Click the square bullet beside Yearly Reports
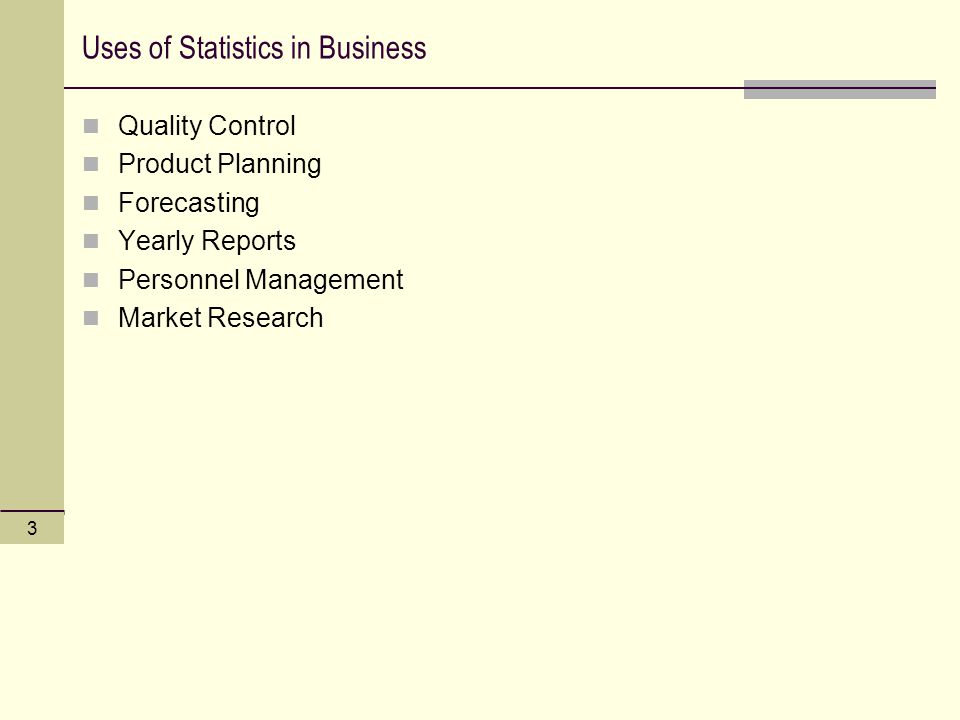 point(91,241)
